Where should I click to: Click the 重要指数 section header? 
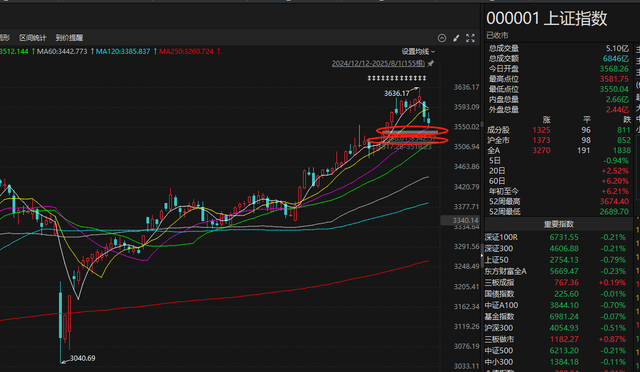click(558, 224)
